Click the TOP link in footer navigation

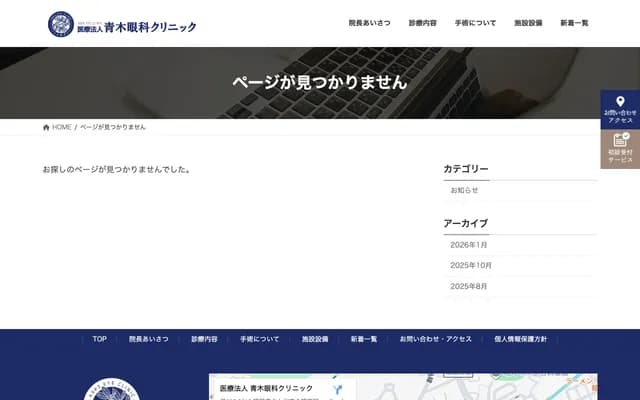[99, 339]
